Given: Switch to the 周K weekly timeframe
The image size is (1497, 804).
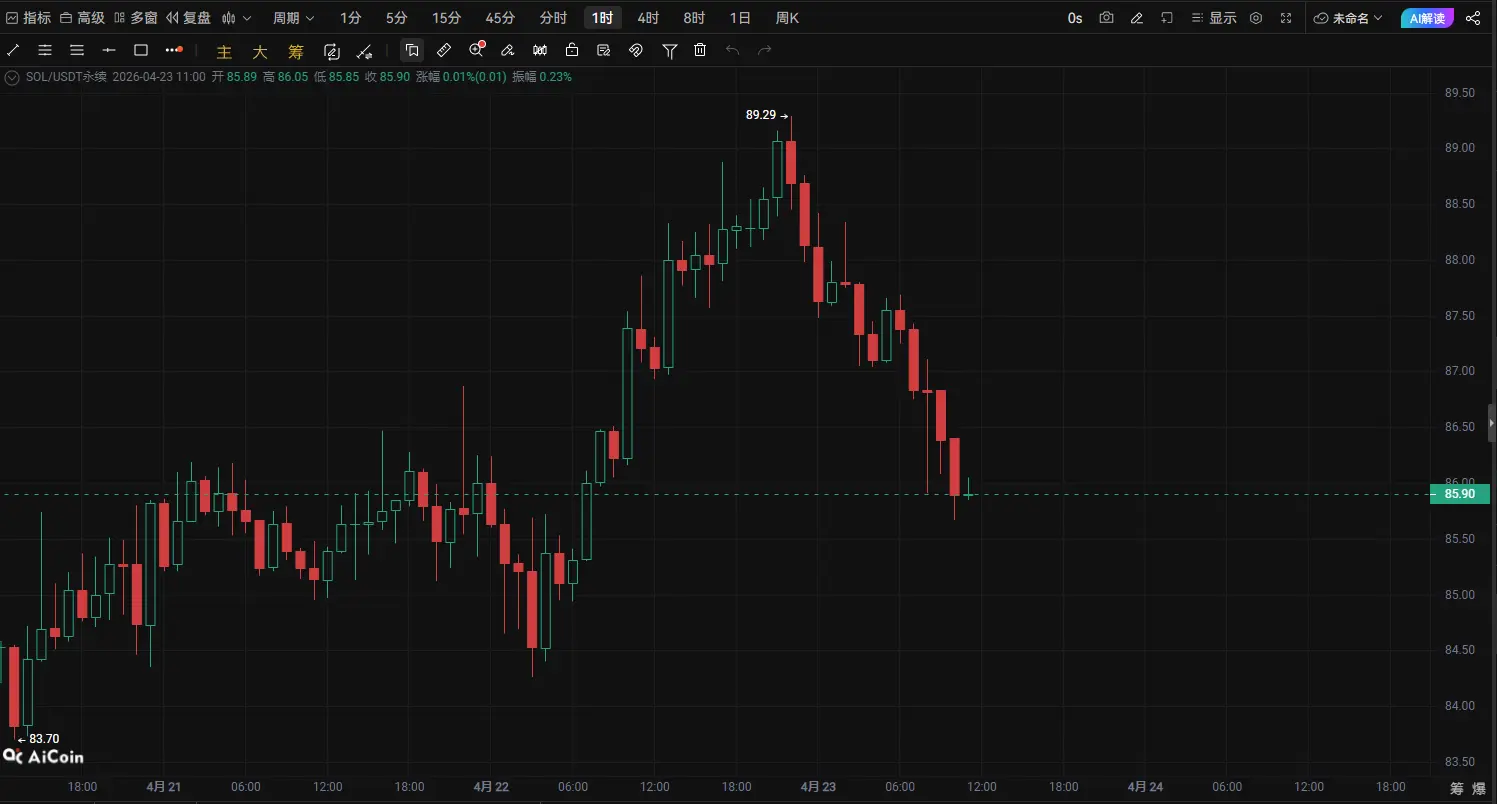Looking at the screenshot, I should pos(787,18).
